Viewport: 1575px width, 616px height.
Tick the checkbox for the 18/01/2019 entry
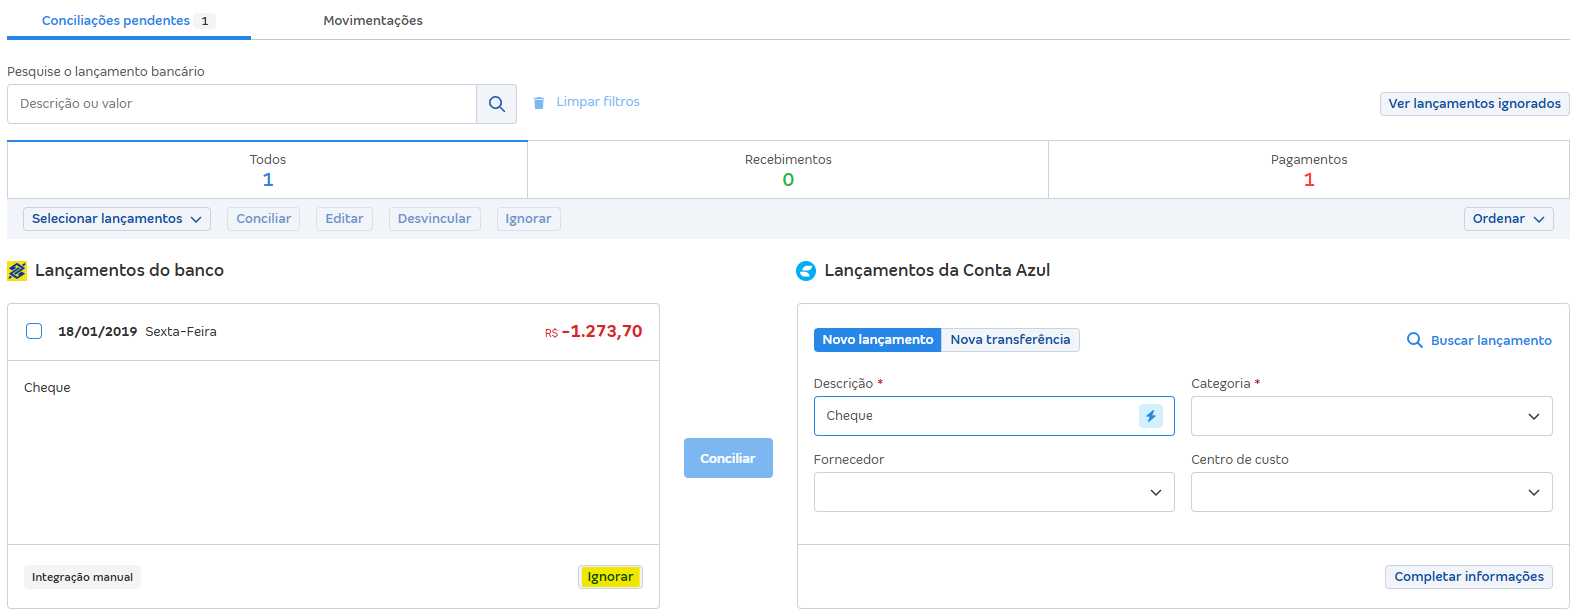click(34, 331)
